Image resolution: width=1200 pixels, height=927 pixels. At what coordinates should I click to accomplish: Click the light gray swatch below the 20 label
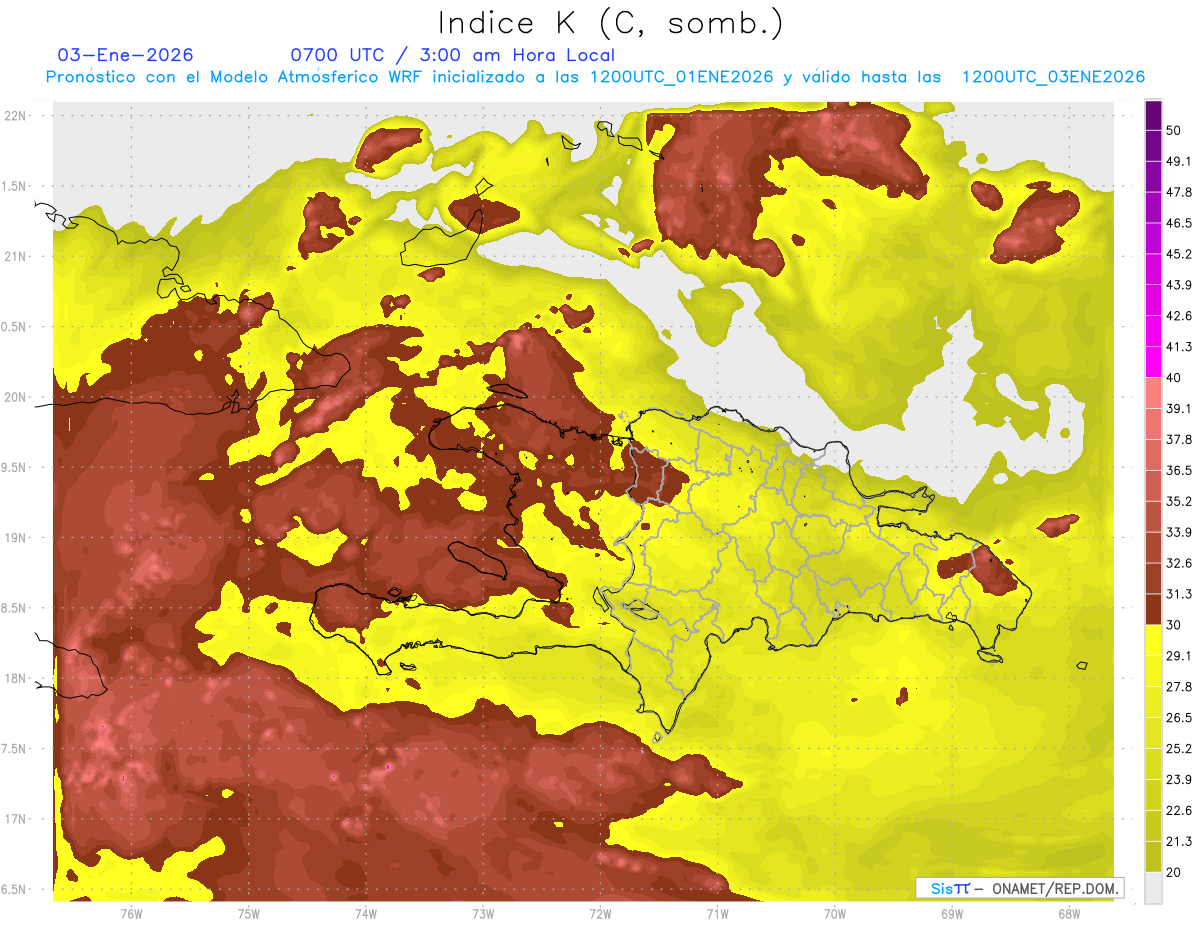(1153, 888)
